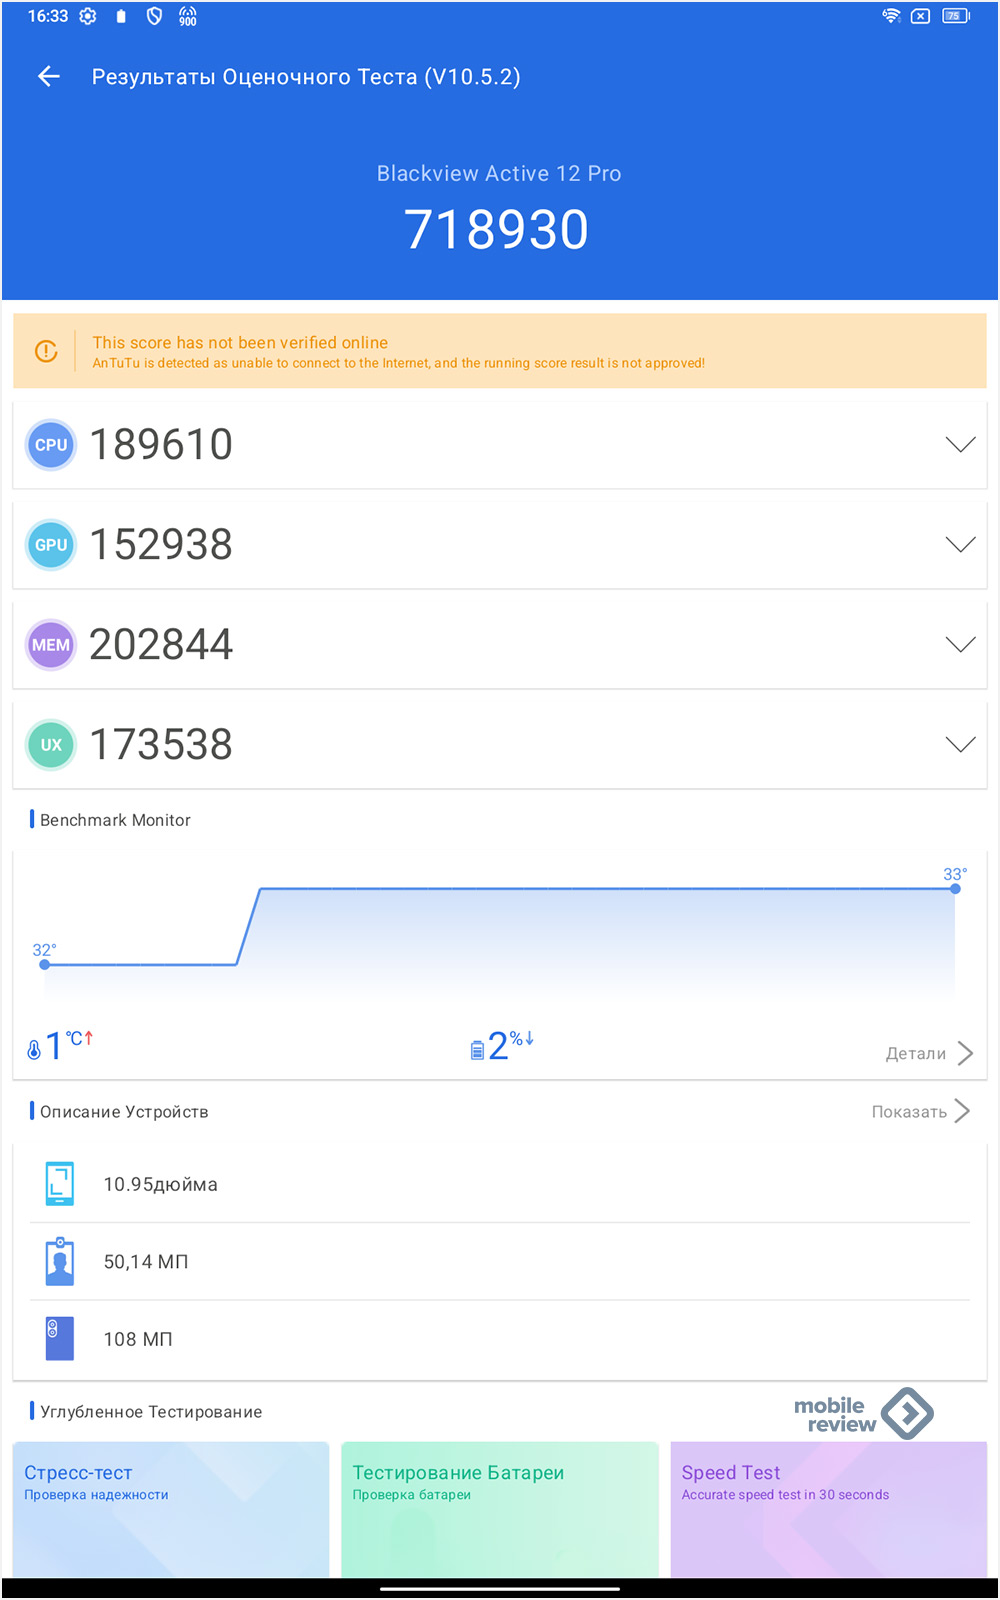
Task: Open Детали benchmark monitor details
Action: click(929, 1053)
